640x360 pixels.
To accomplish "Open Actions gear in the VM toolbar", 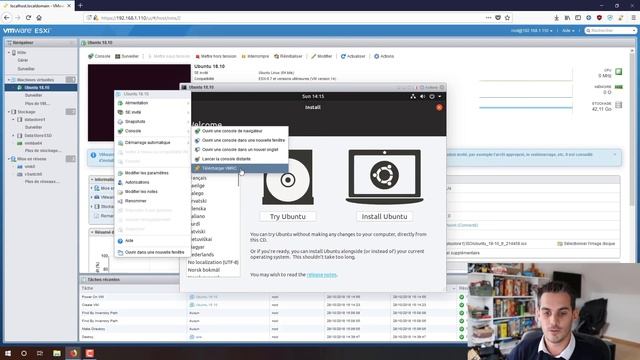I will [384, 56].
